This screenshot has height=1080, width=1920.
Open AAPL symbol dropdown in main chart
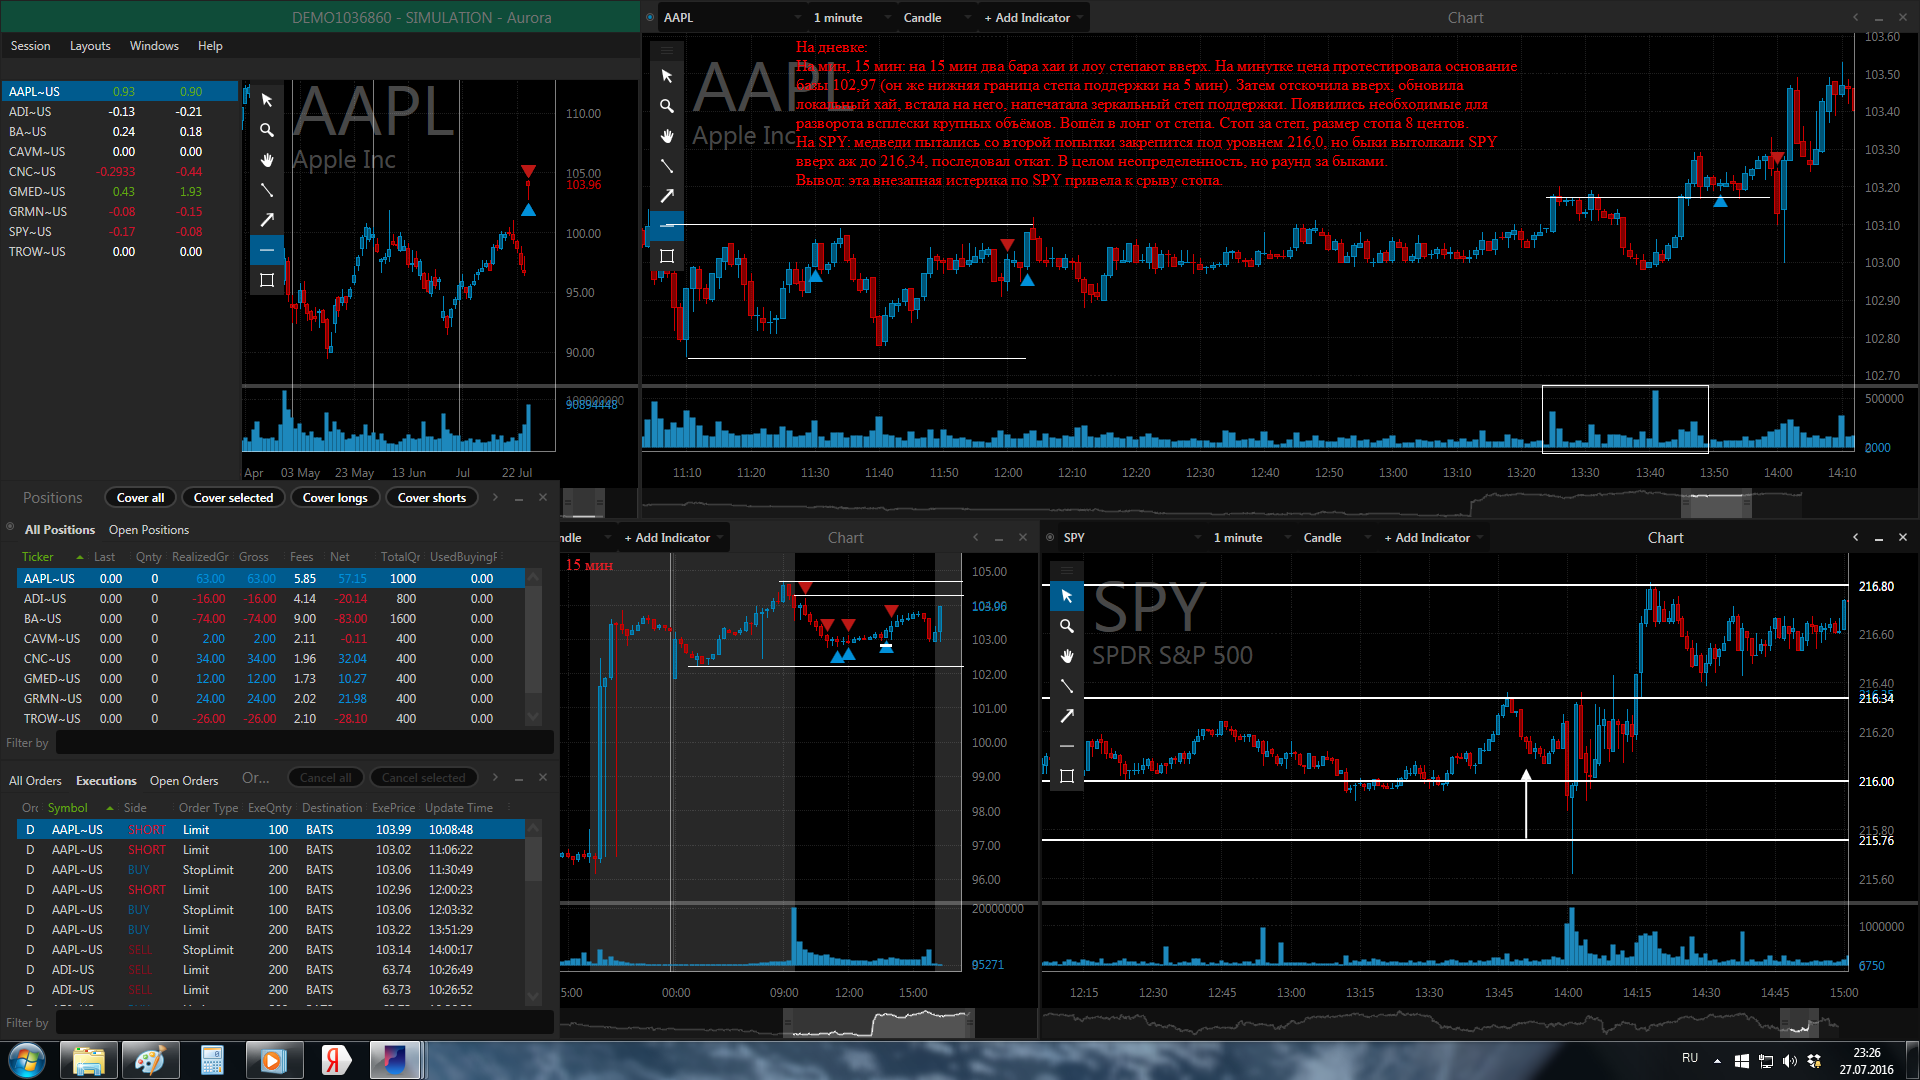coord(732,18)
